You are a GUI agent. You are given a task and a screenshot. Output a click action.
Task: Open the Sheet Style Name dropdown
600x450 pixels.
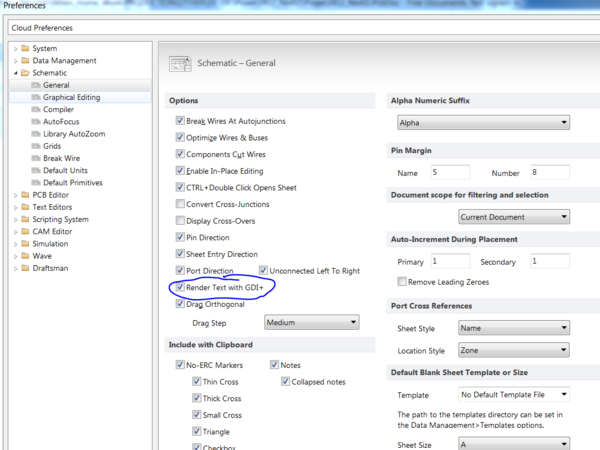pos(514,328)
